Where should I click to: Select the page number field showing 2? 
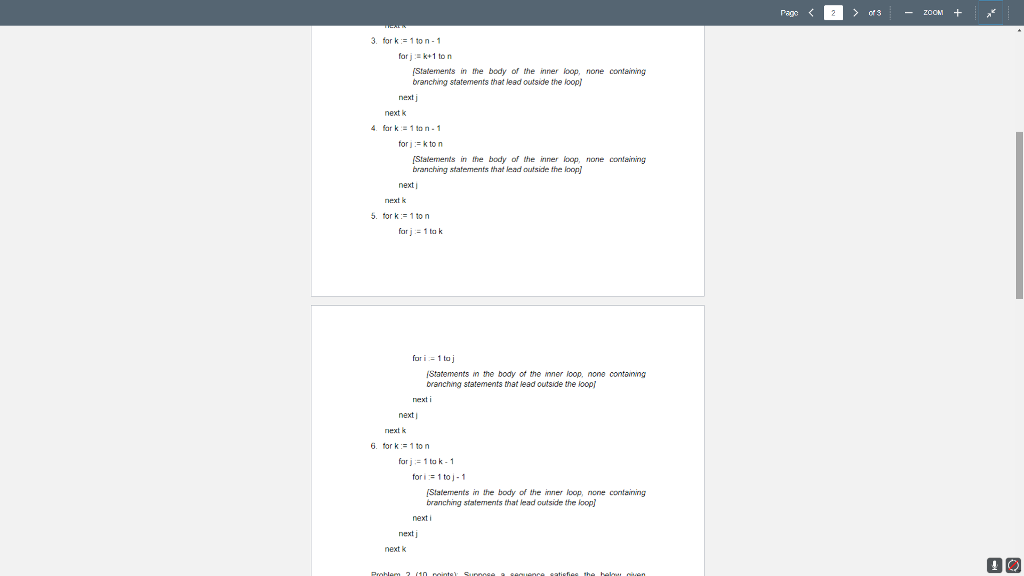[833, 13]
